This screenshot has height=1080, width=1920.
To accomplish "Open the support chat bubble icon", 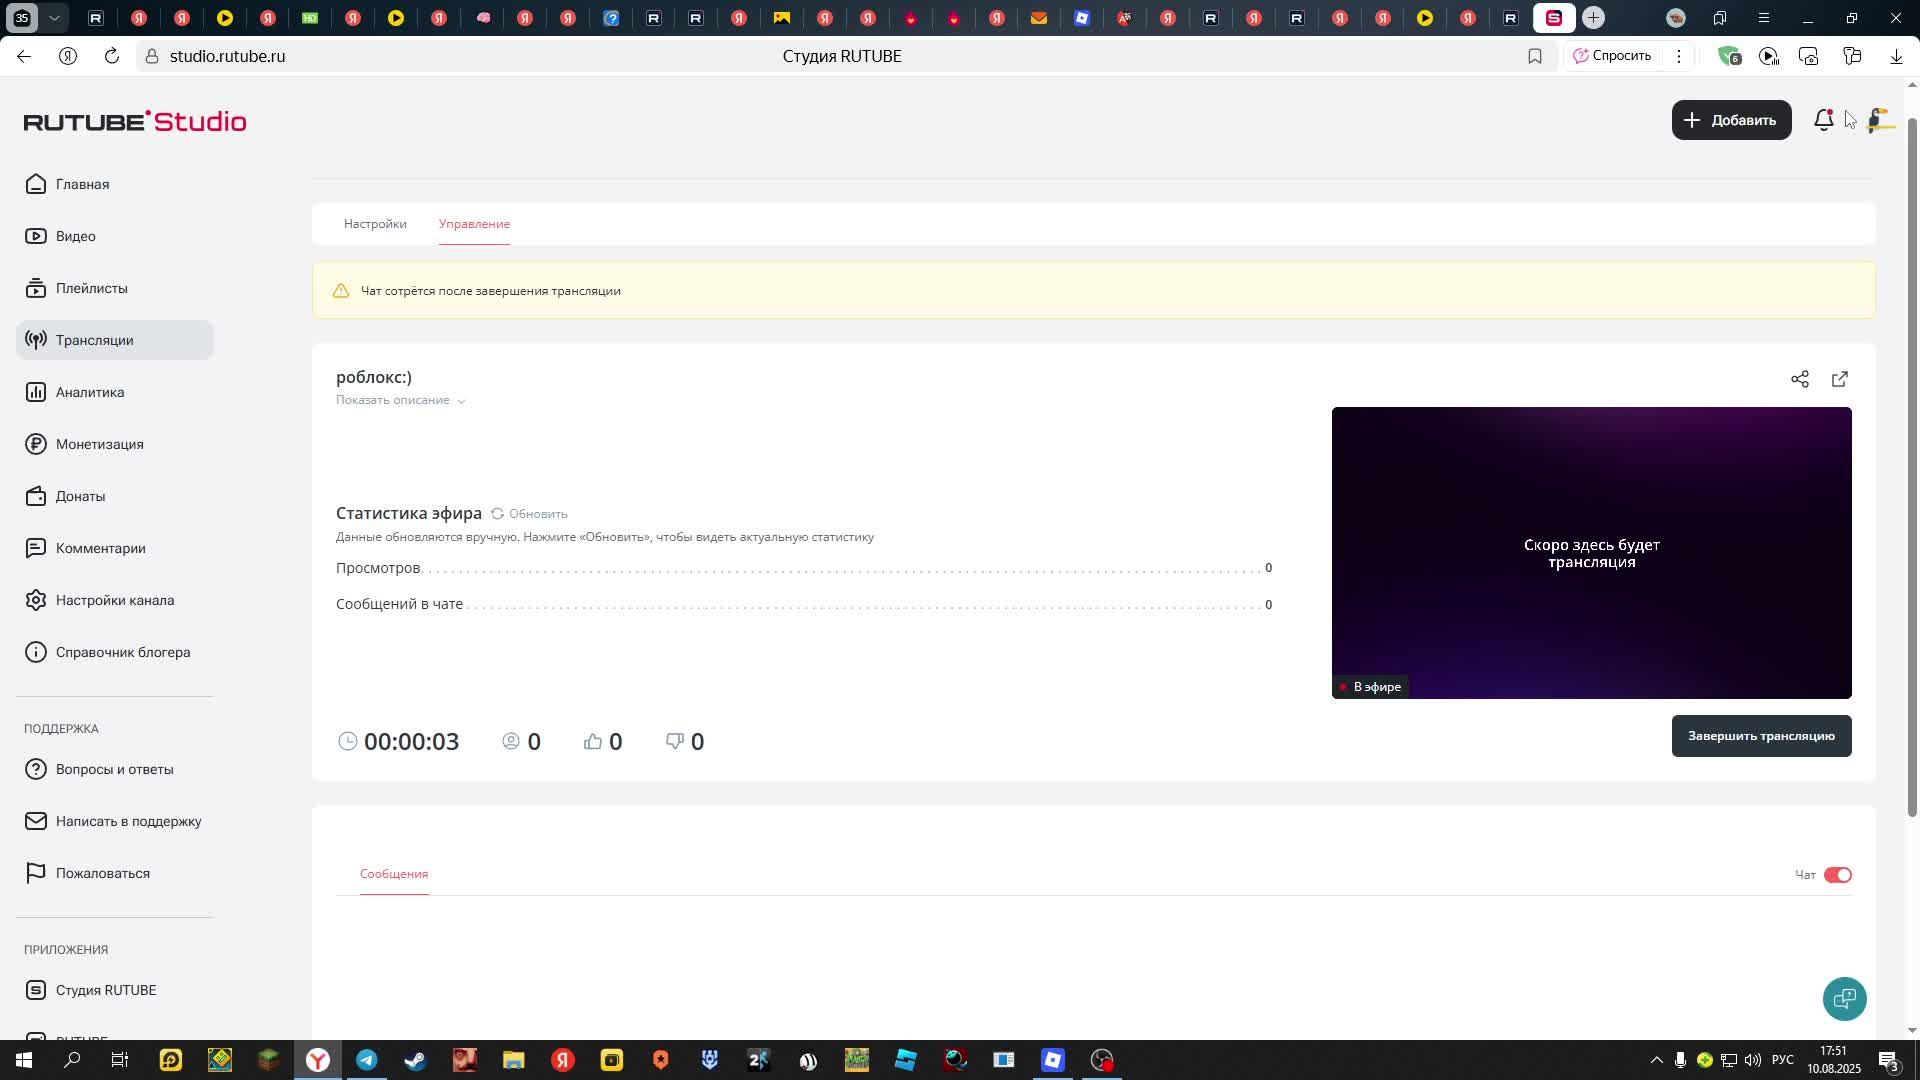I will coord(1844,998).
